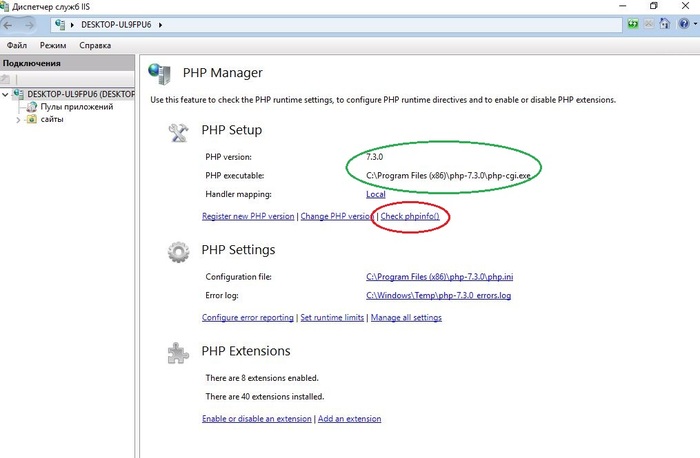The width and height of the screenshot is (700, 458).
Task: Click the home icon in the toolbar
Action: 666,24
